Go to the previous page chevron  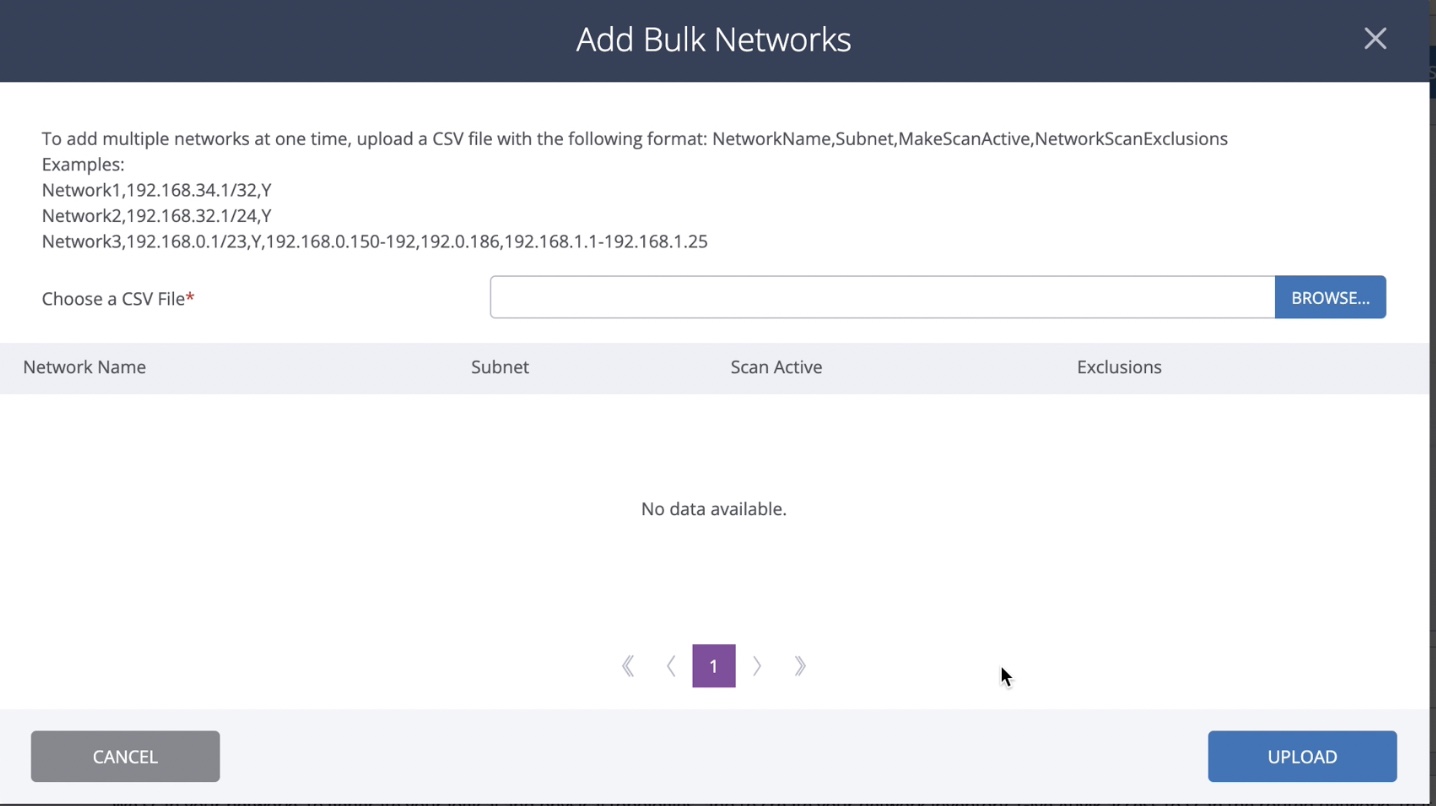671,665
